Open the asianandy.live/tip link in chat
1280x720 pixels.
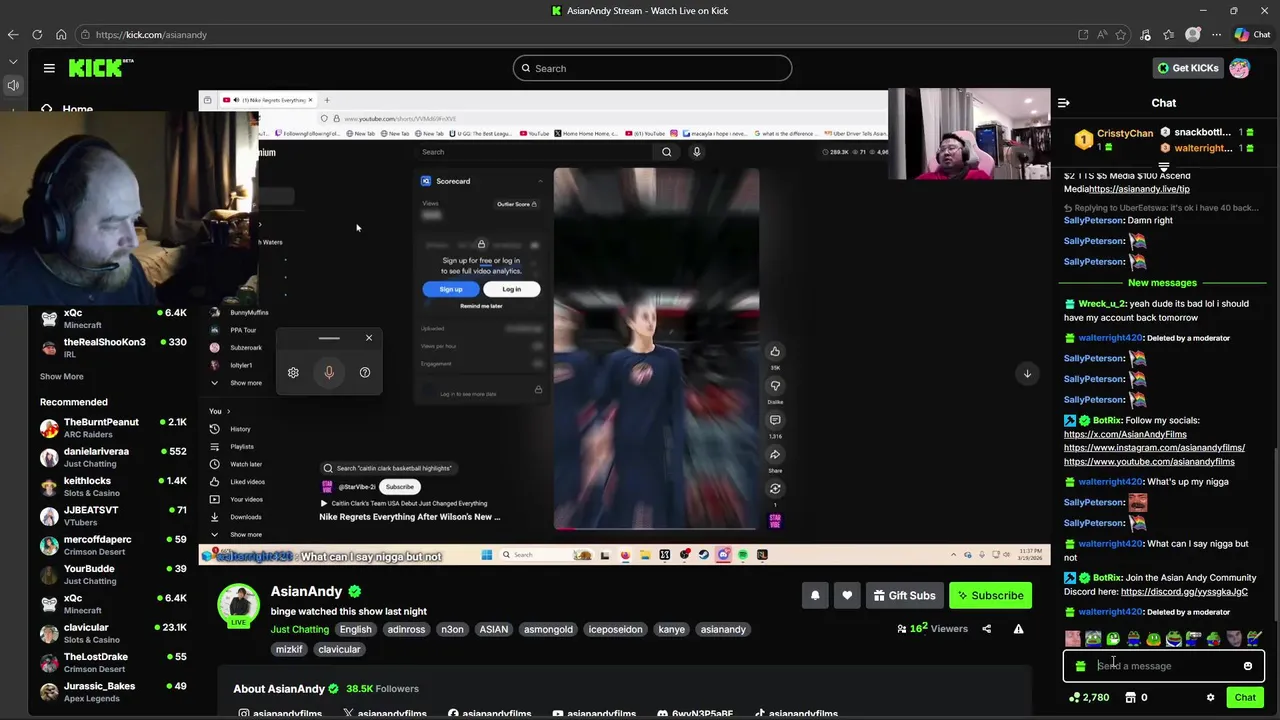[1139, 189]
